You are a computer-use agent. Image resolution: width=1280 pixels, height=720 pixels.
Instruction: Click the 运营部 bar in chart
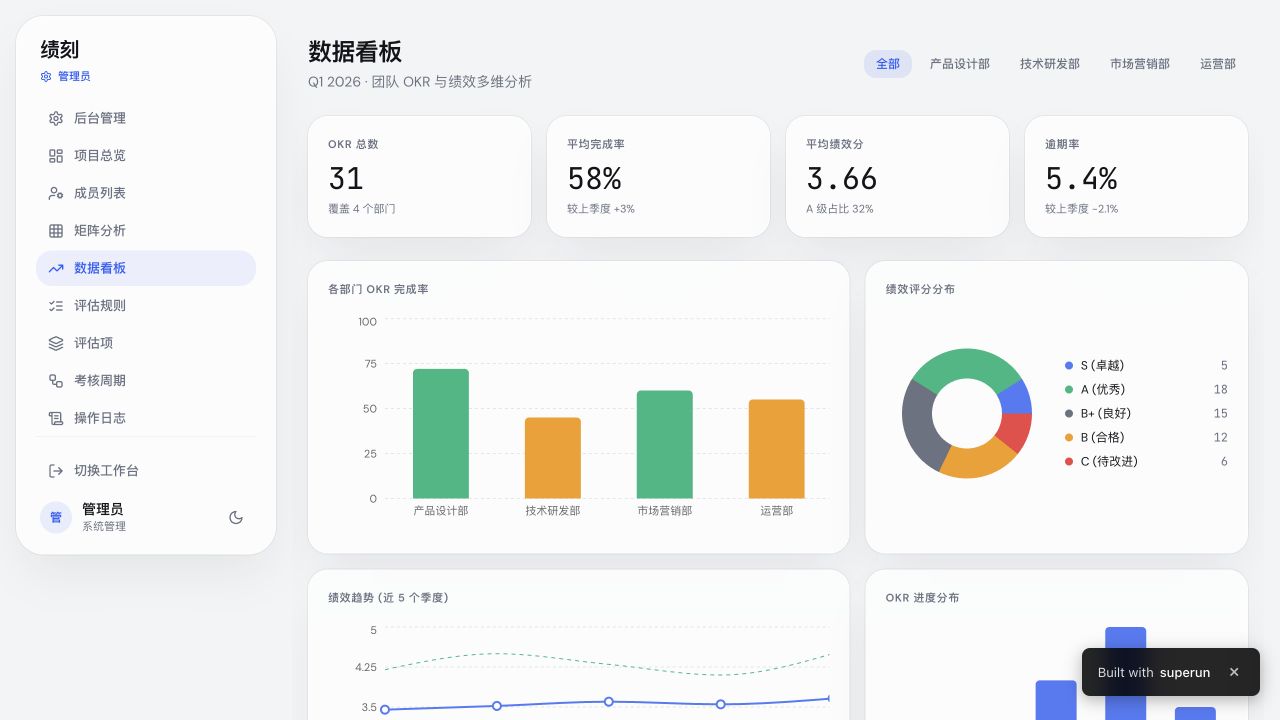[x=777, y=449]
